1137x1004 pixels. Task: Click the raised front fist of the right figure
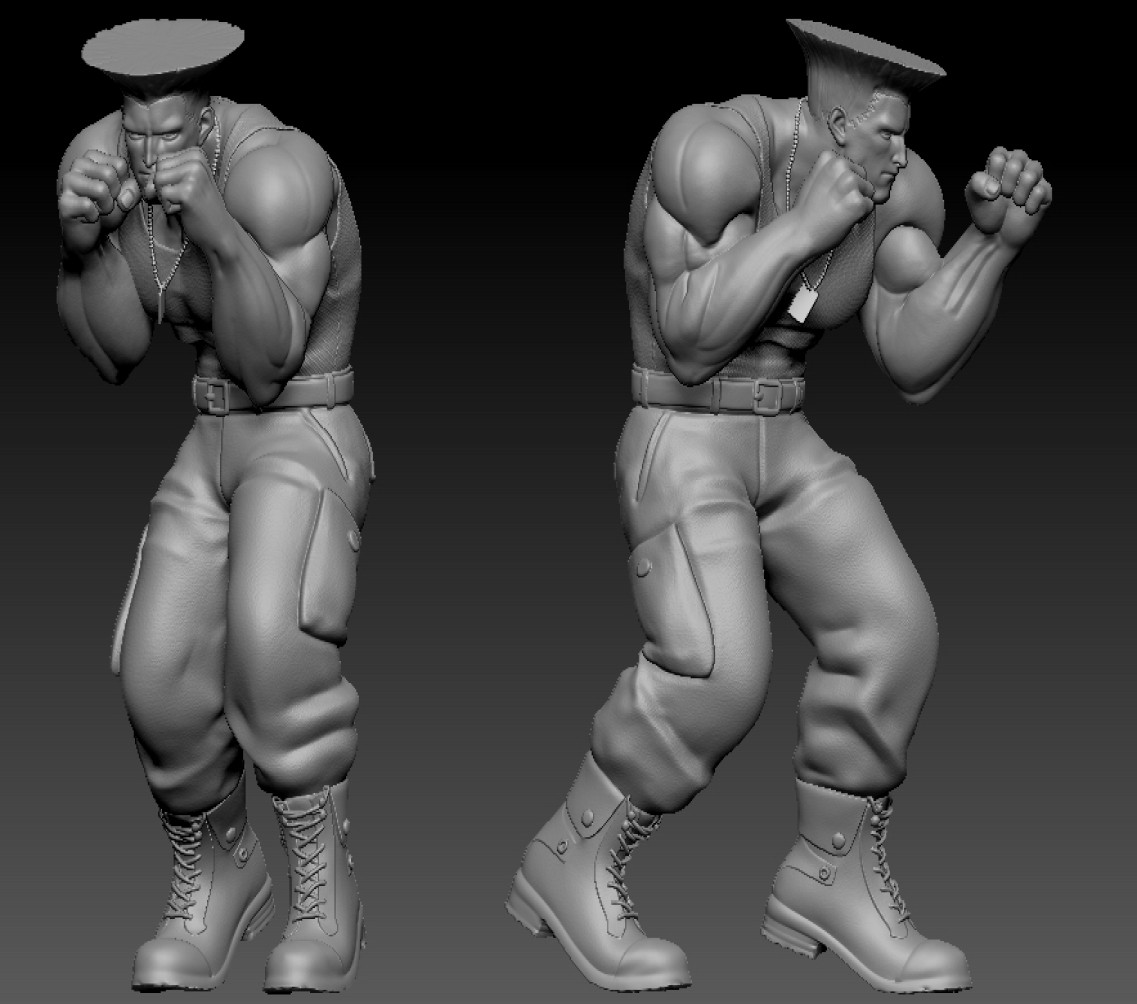point(1009,188)
